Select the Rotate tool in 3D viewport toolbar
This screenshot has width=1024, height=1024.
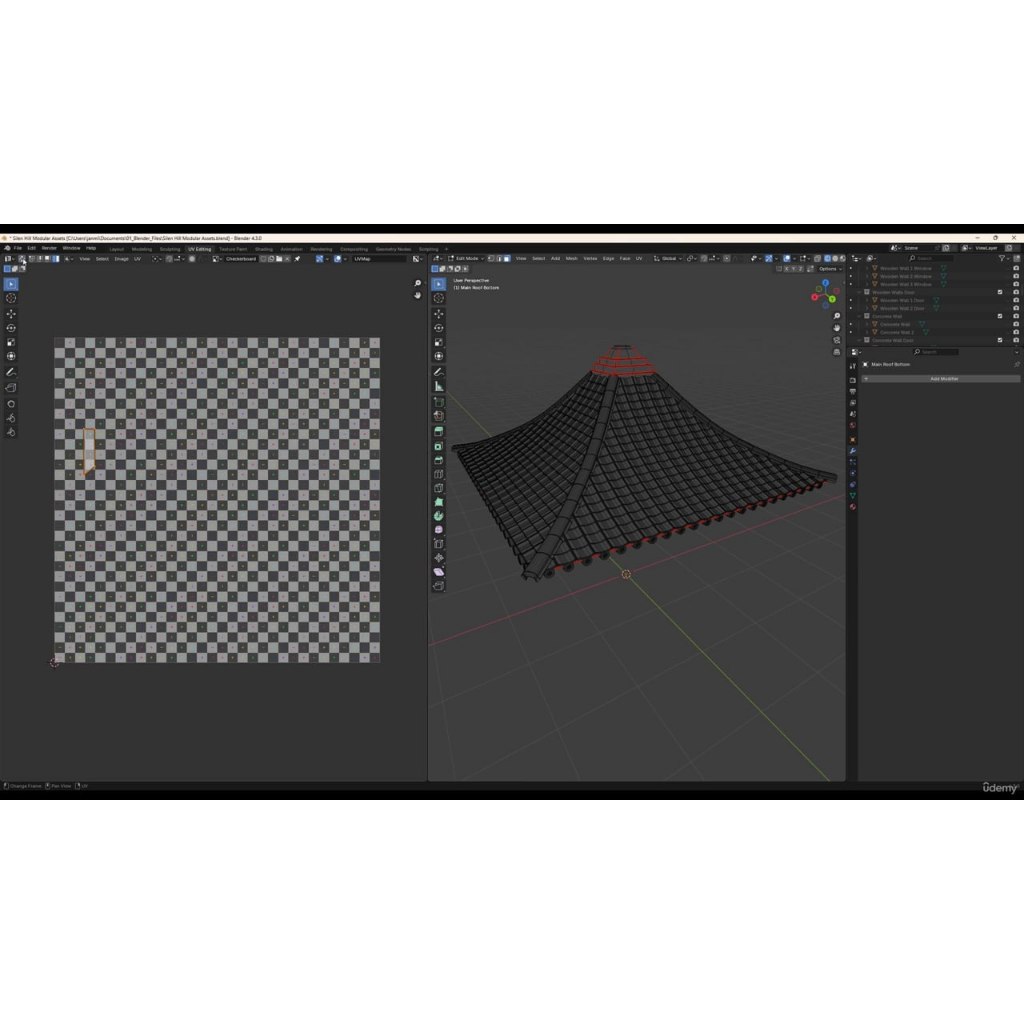tap(439, 328)
